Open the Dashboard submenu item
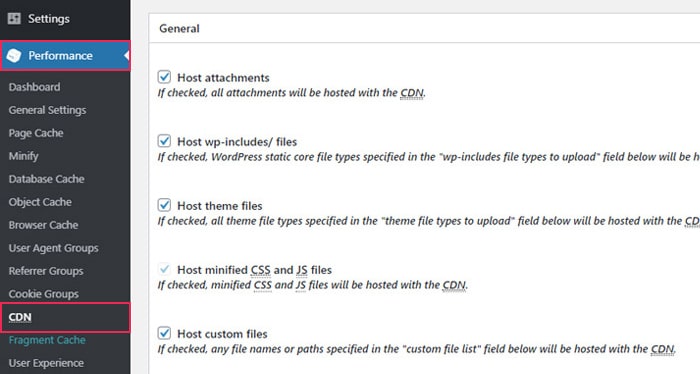 (x=34, y=87)
